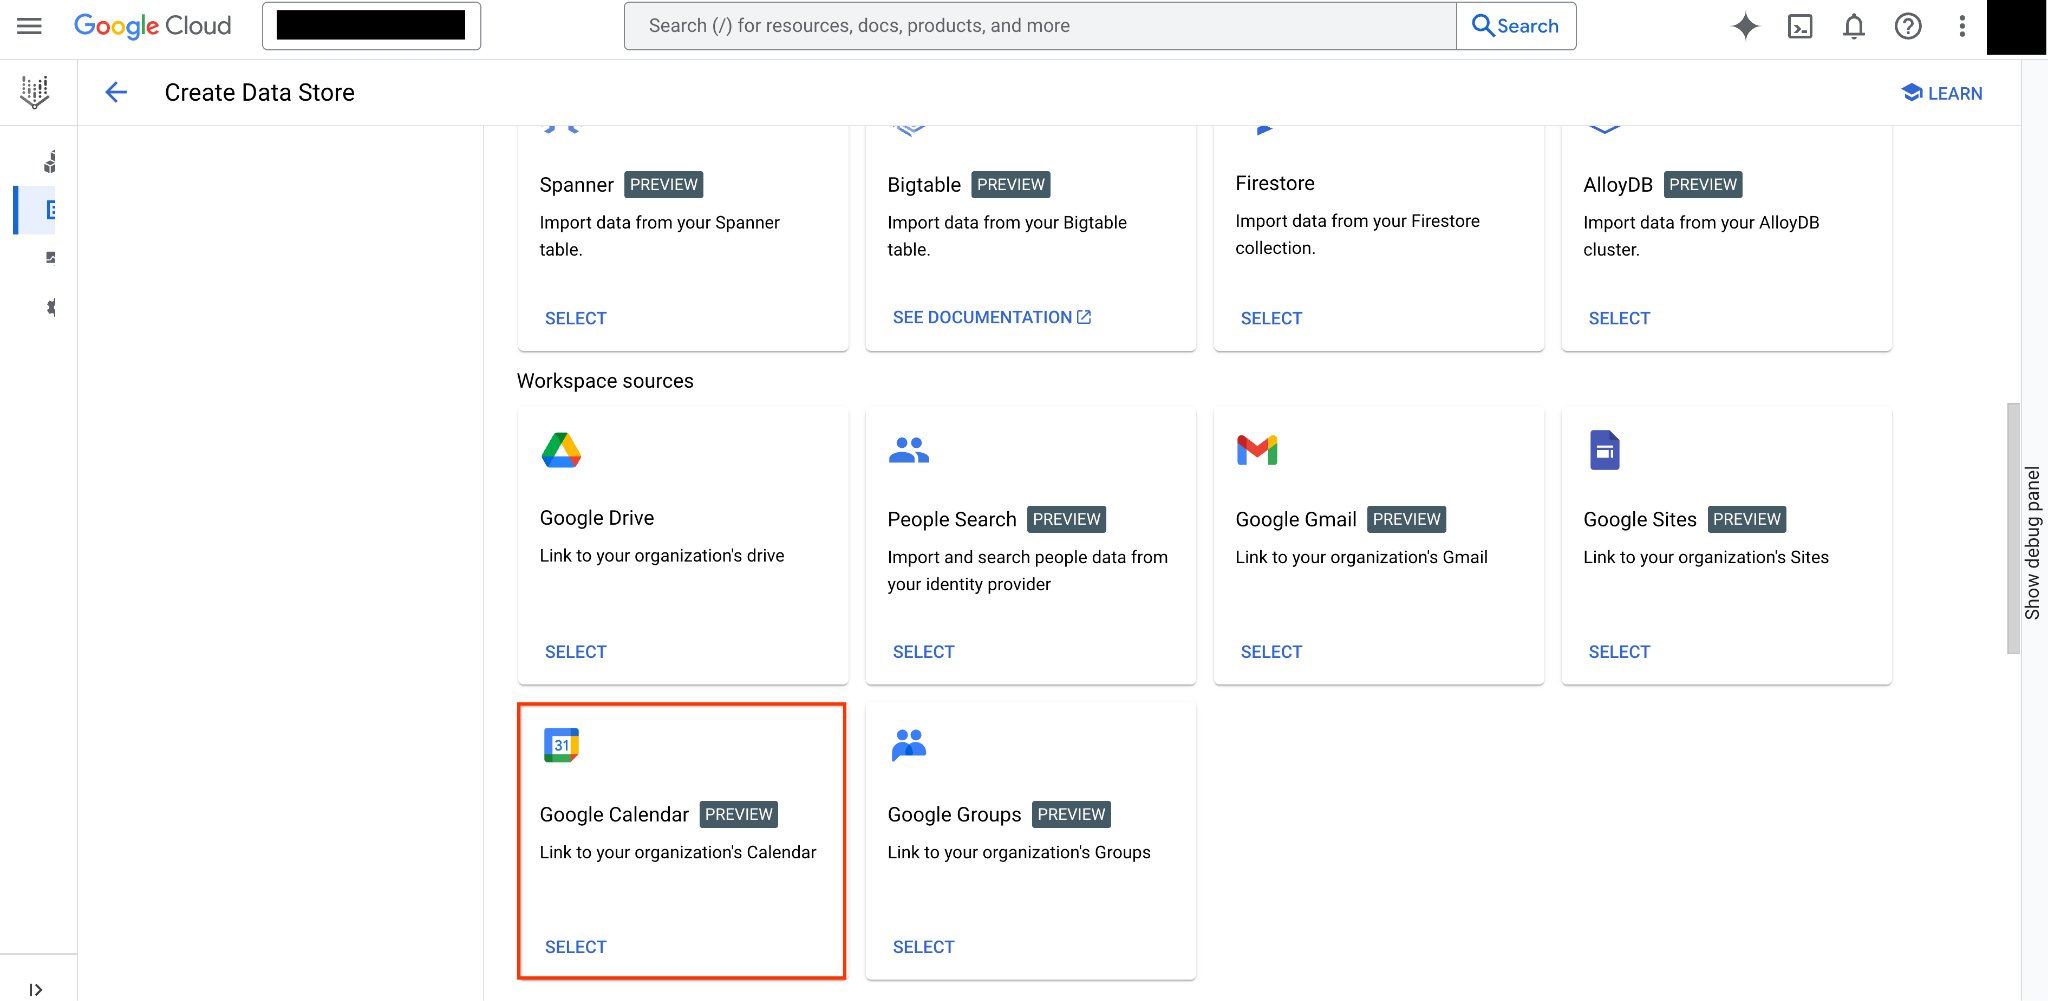Collapse the left navigation panel
Screen dimensions: 2048x1001
point(36,988)
